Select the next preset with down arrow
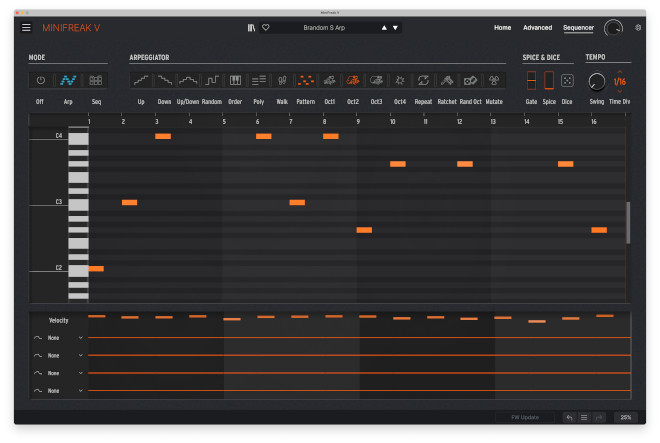 click(396, 28)
